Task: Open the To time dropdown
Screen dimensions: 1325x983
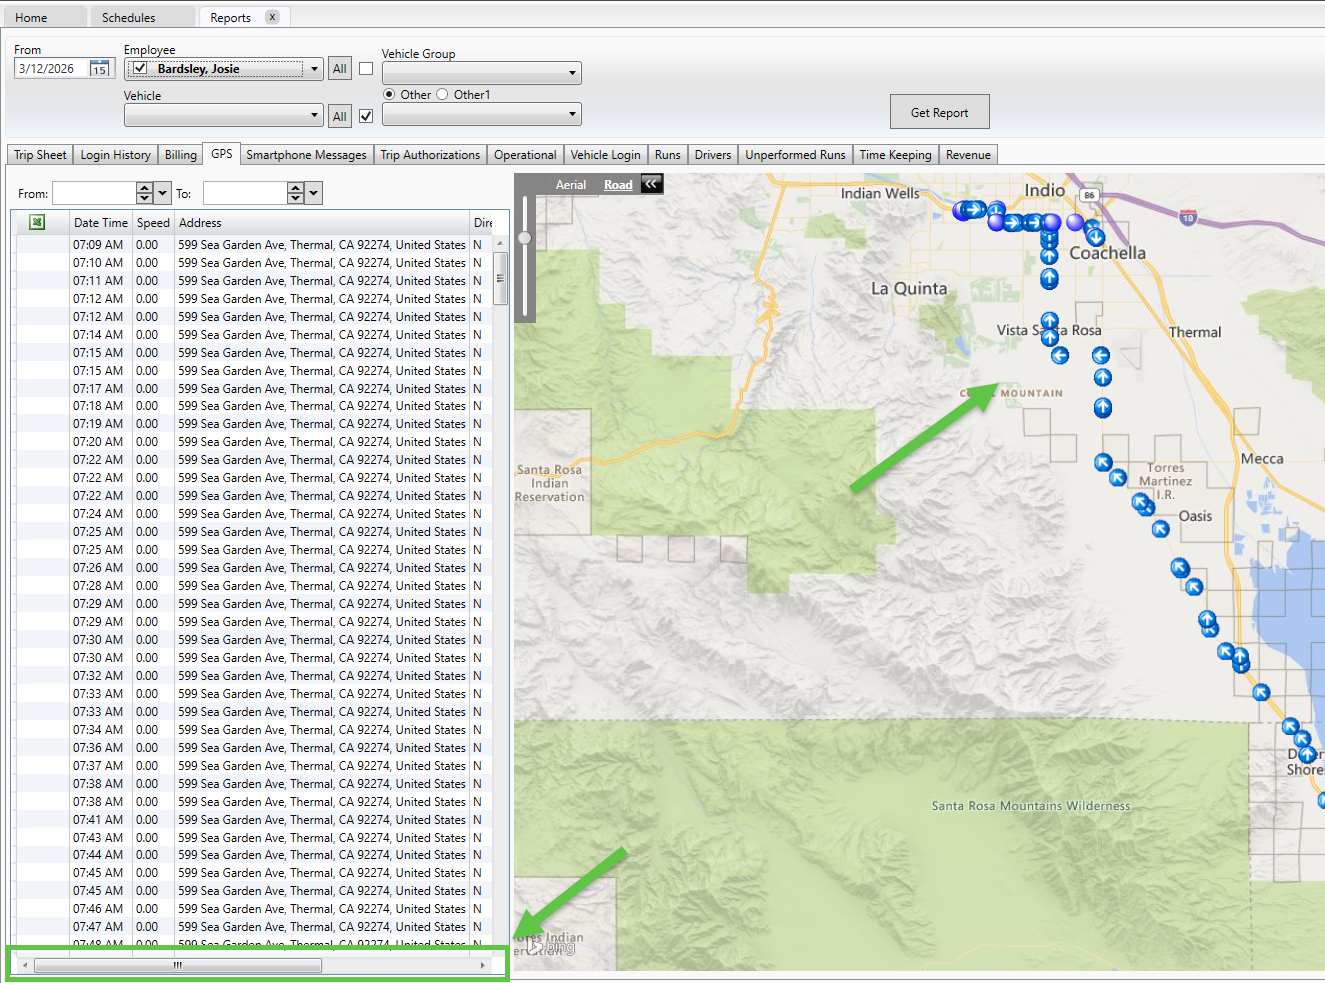Action: coord(314,193)
